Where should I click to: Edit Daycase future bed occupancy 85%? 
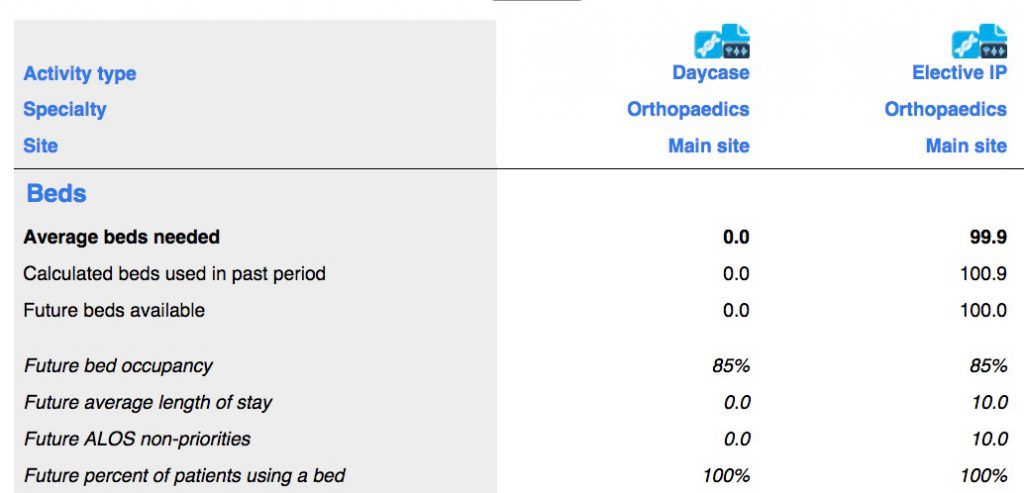[731, 365]
